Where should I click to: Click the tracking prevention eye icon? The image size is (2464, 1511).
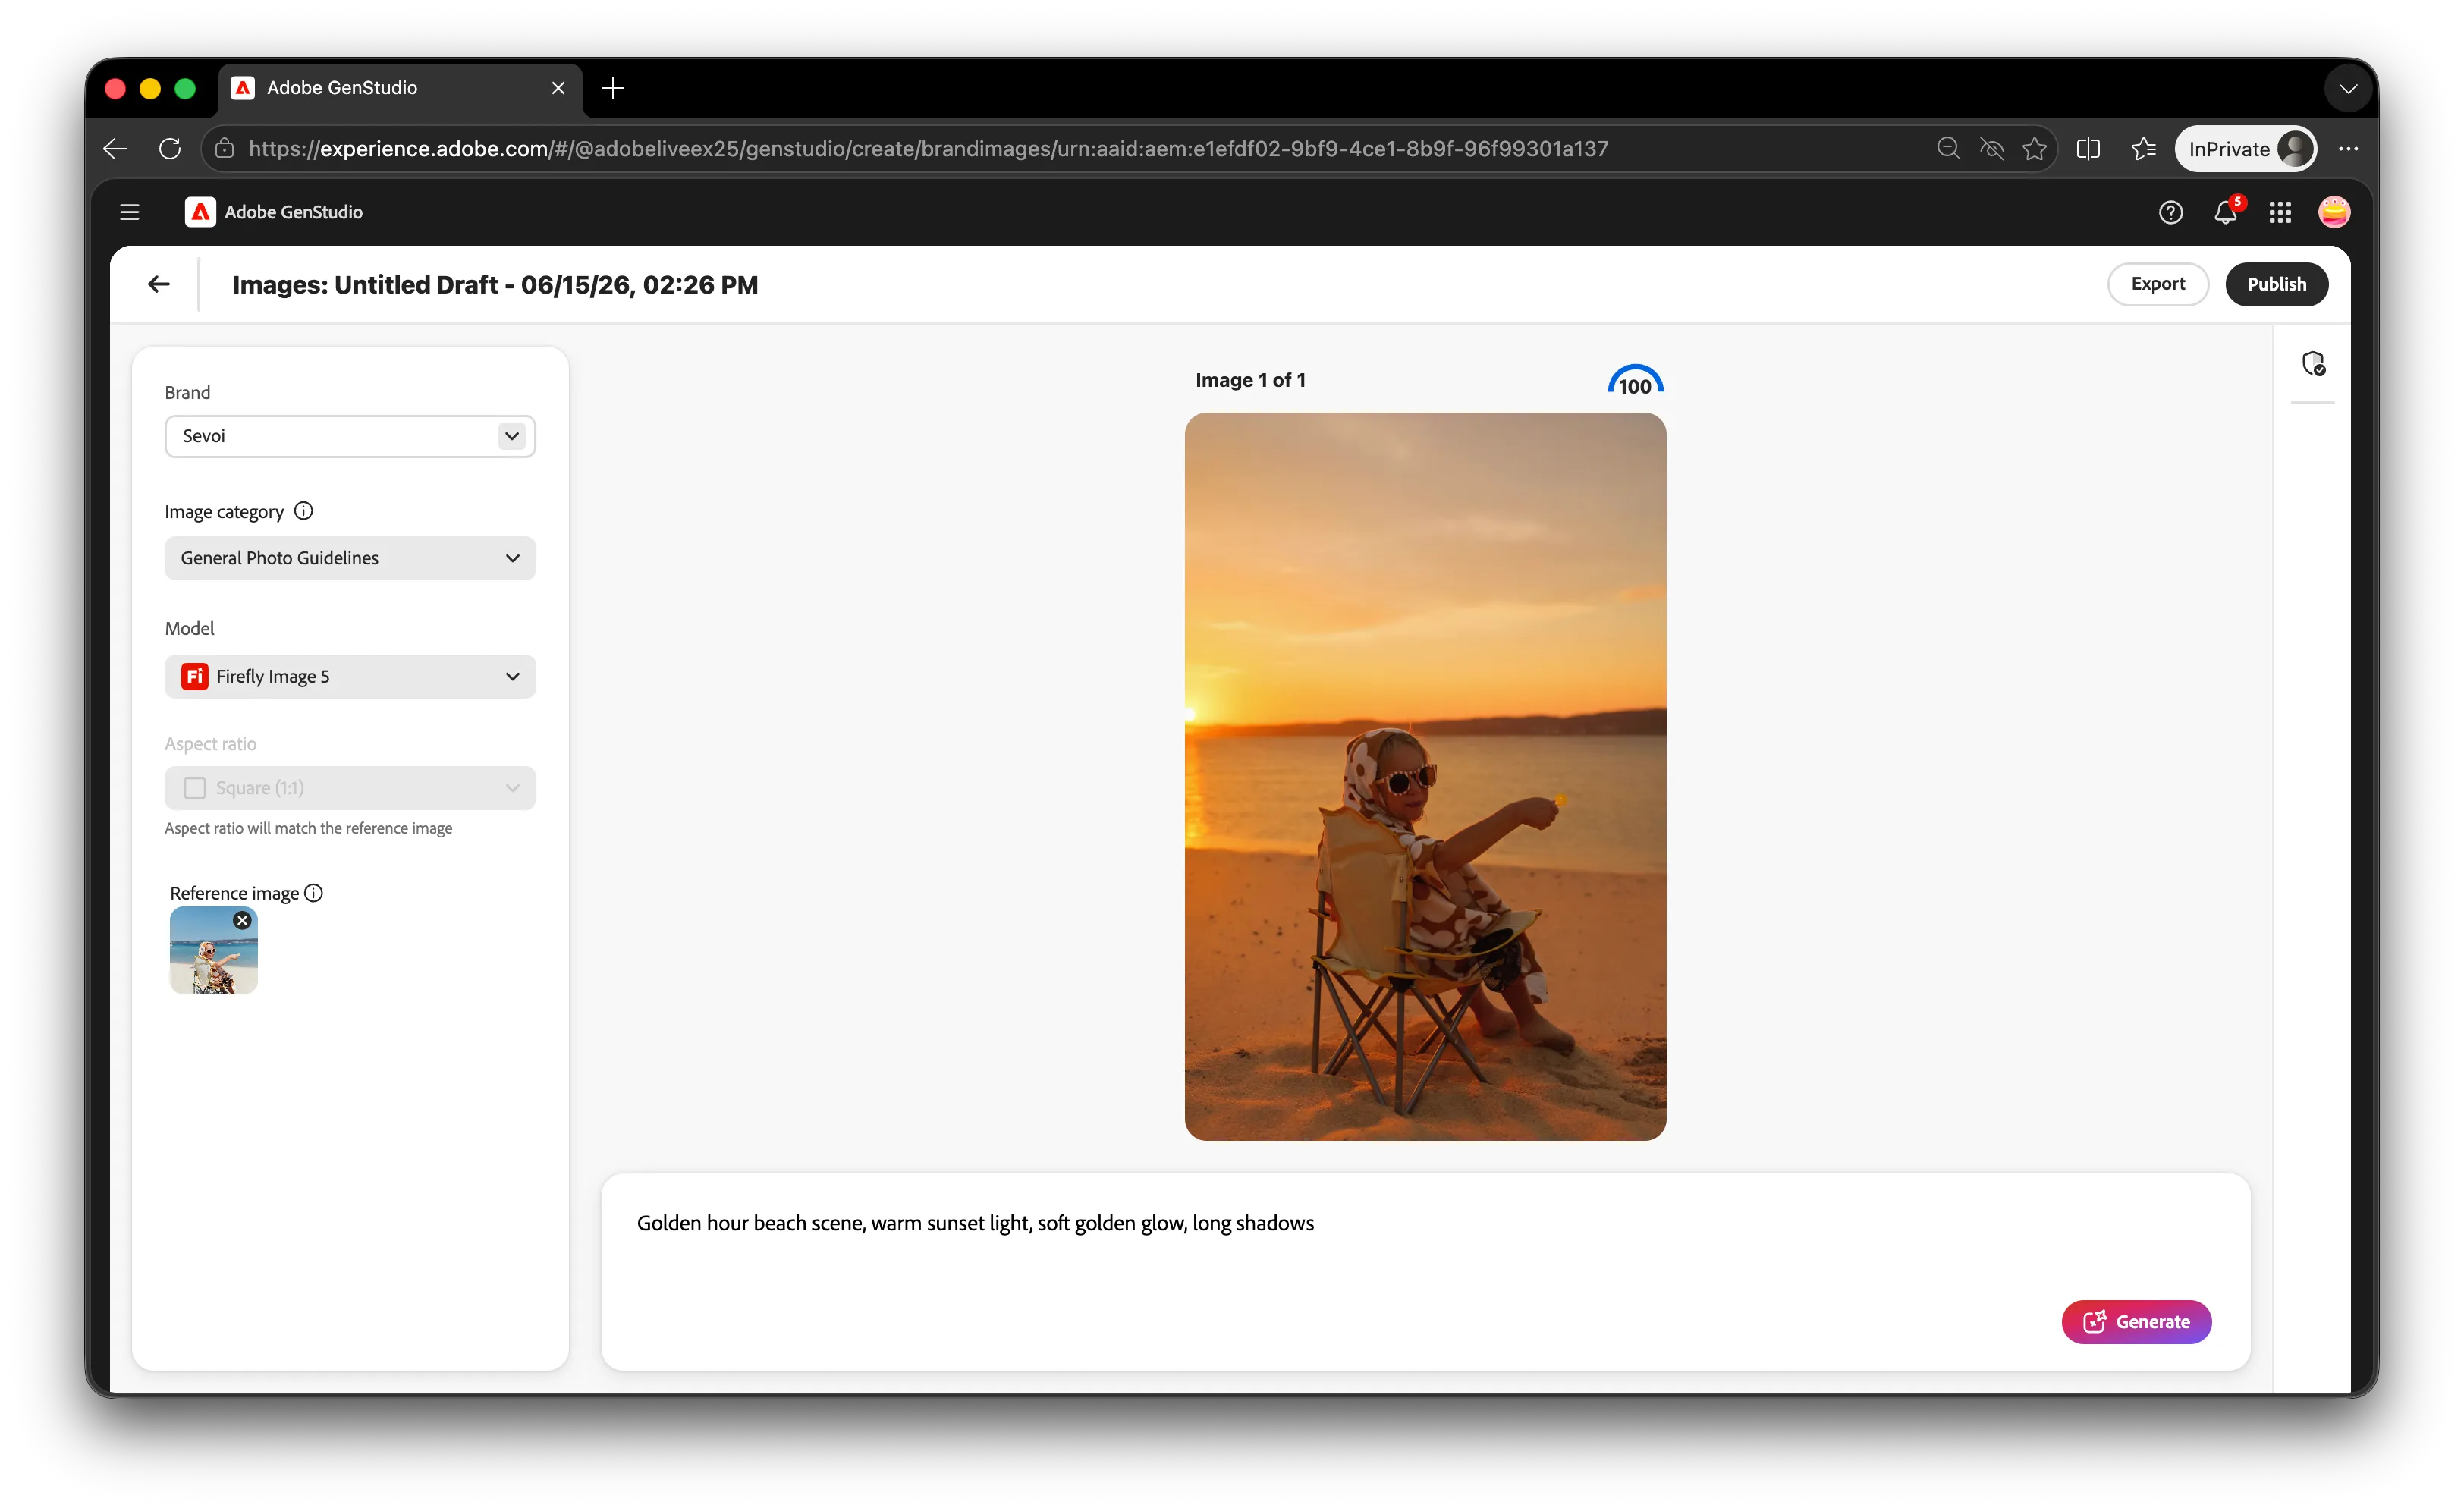(1991, 149)
